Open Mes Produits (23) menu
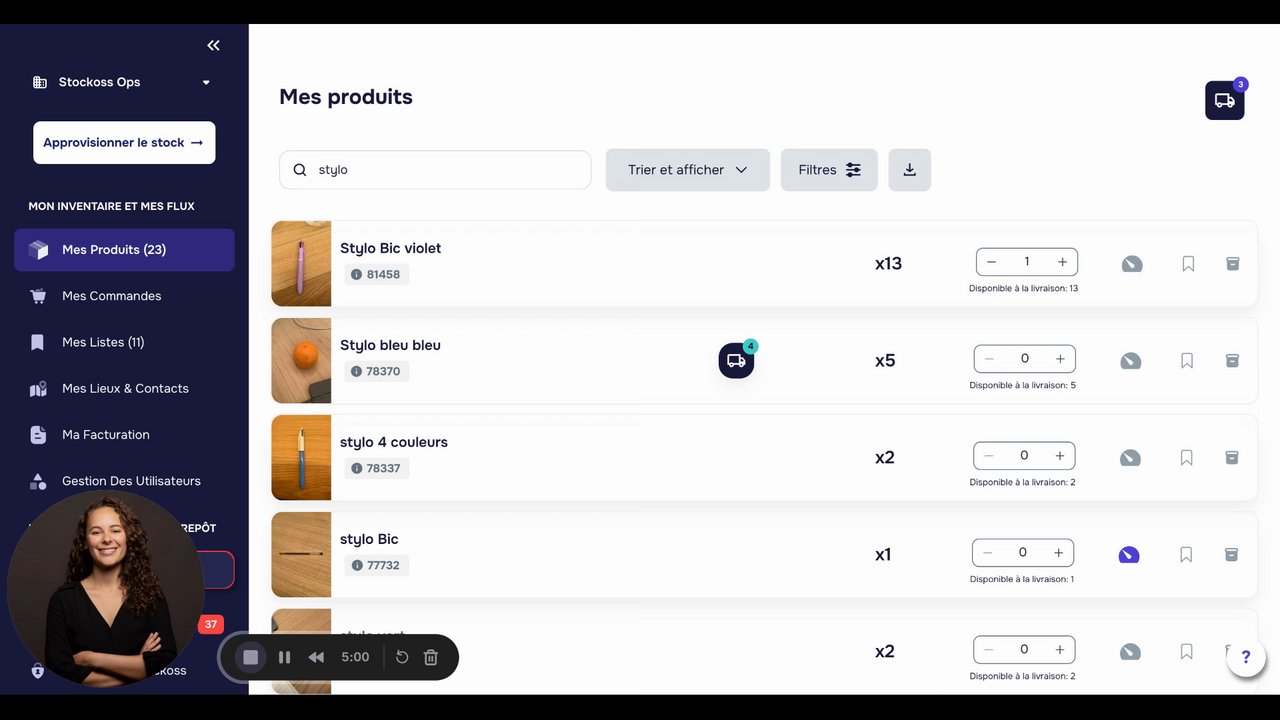This screenshot has height=720, width=1280. pos(124,250)
